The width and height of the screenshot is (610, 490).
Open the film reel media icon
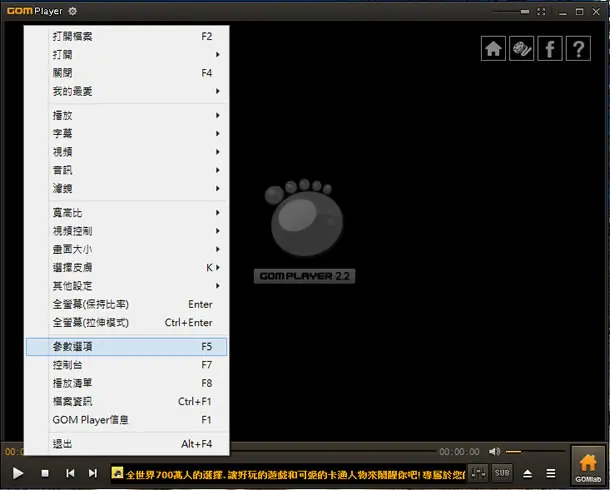pos(522,49)
